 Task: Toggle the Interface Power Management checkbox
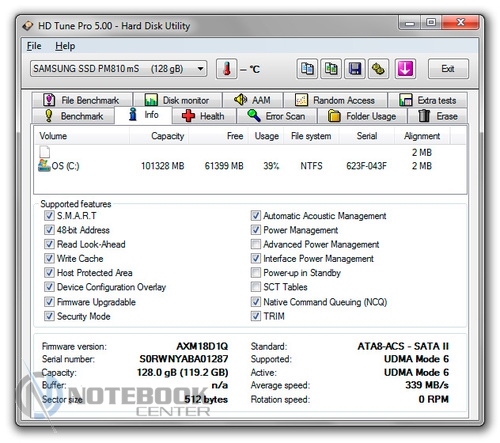(256, 258)
